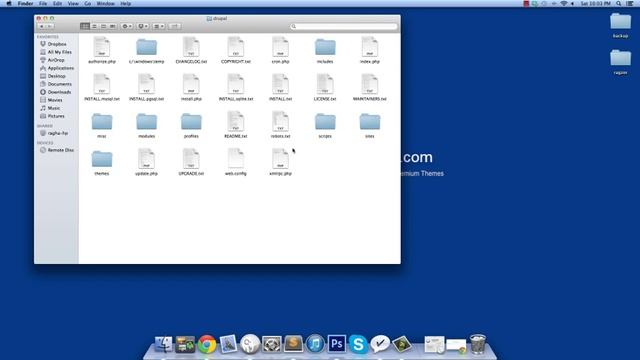Select the cron.php file icon

[280, 47]
